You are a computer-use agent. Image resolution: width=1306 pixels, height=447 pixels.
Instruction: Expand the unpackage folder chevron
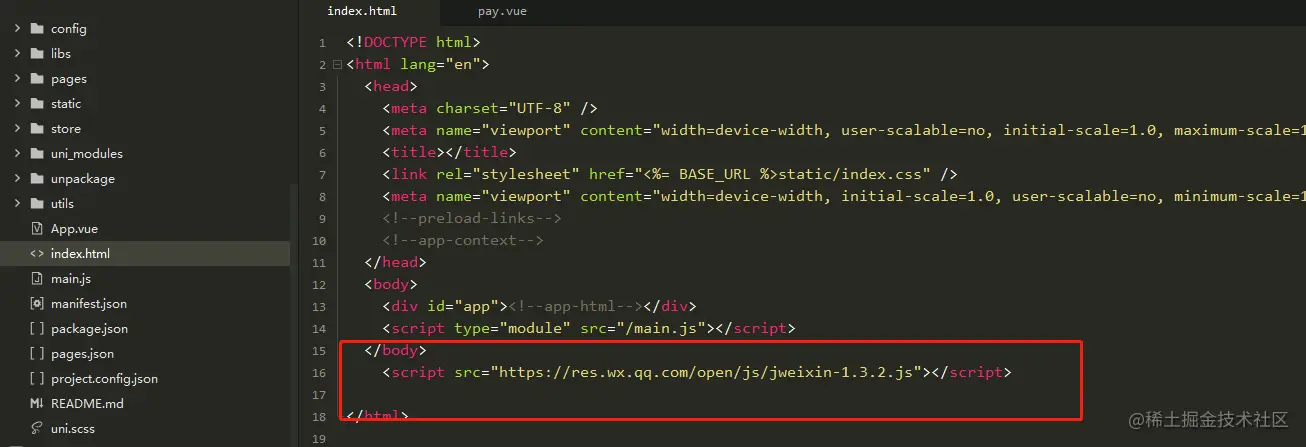tap(18, 179)
